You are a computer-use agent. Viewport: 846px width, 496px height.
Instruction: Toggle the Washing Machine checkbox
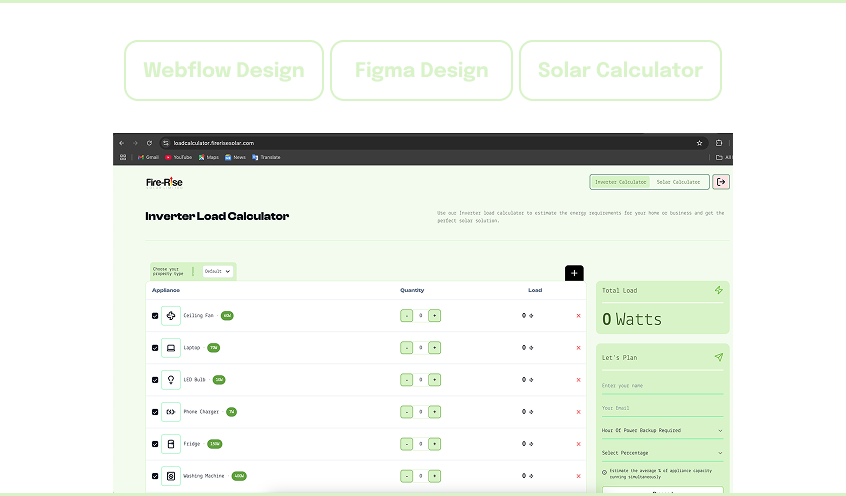(155, 476)
